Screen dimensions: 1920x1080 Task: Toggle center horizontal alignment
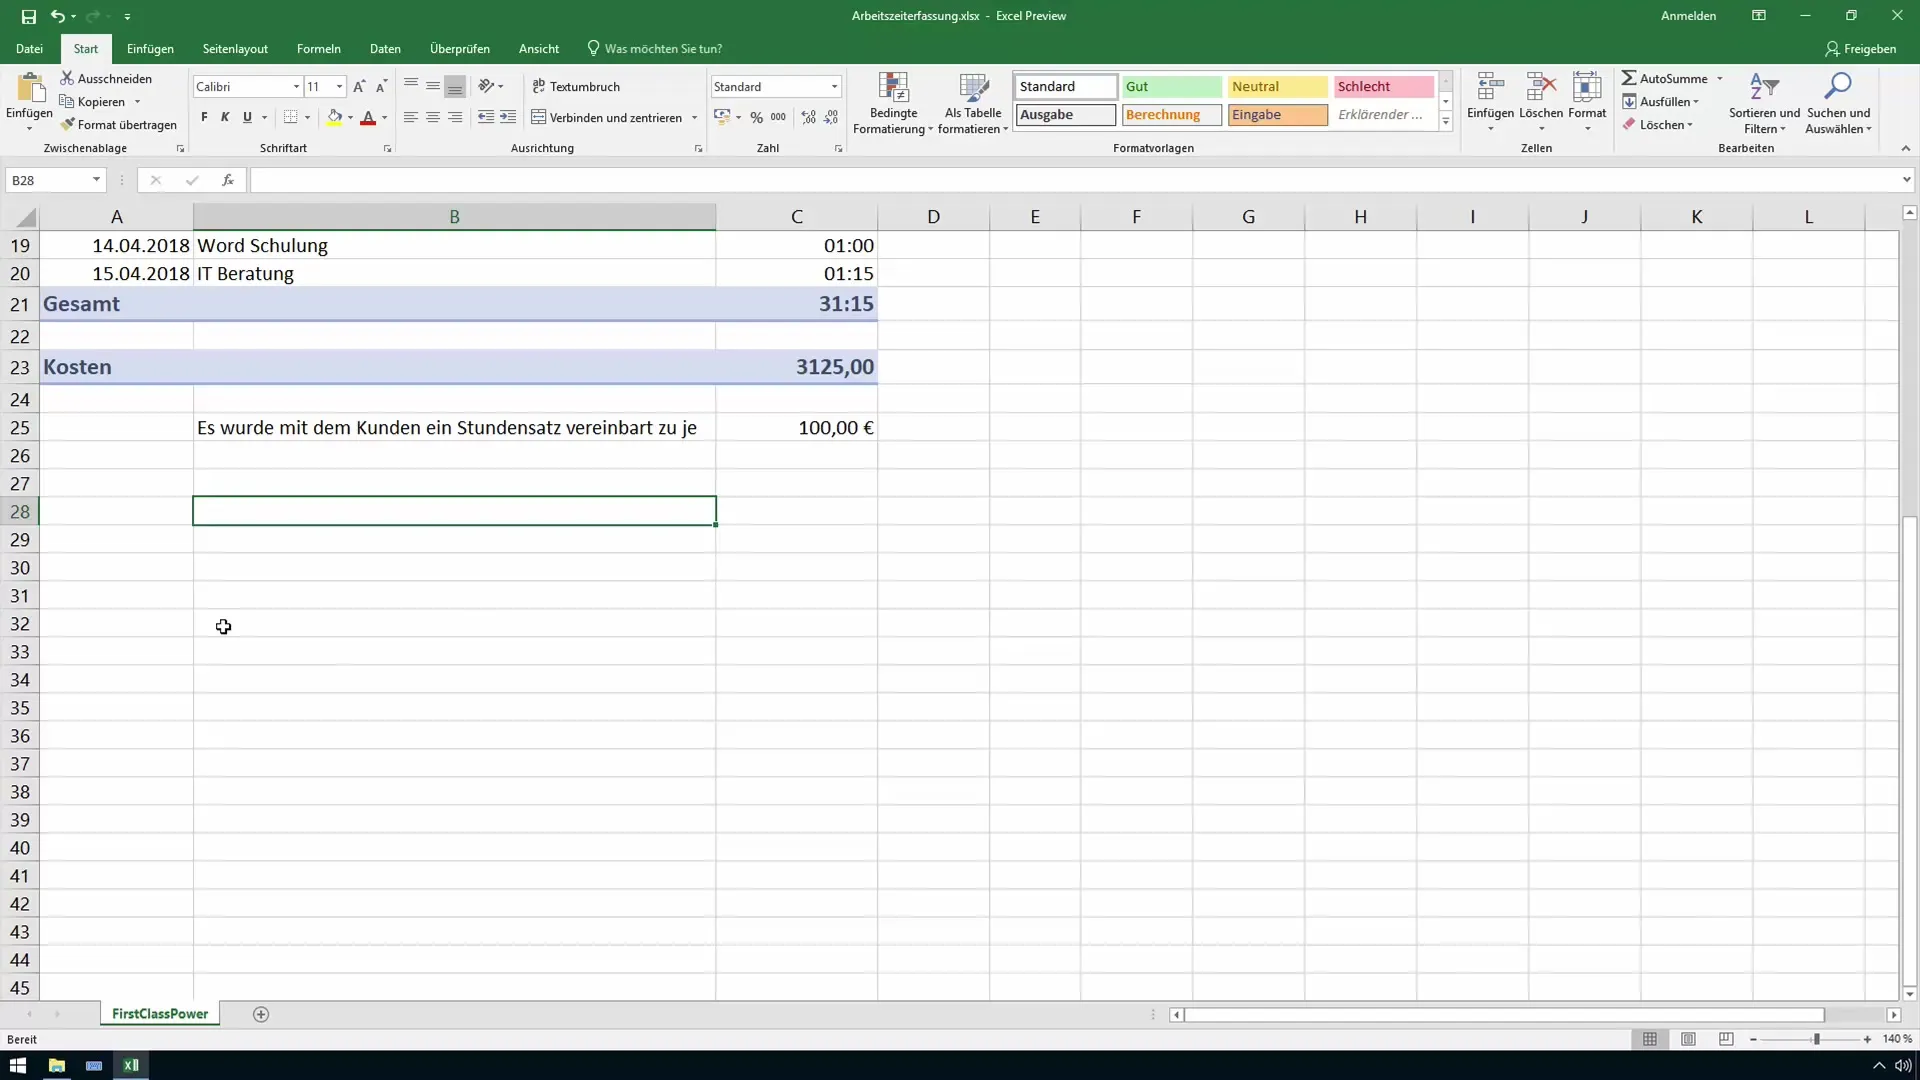pyautogui.click(x=433, y=117)
